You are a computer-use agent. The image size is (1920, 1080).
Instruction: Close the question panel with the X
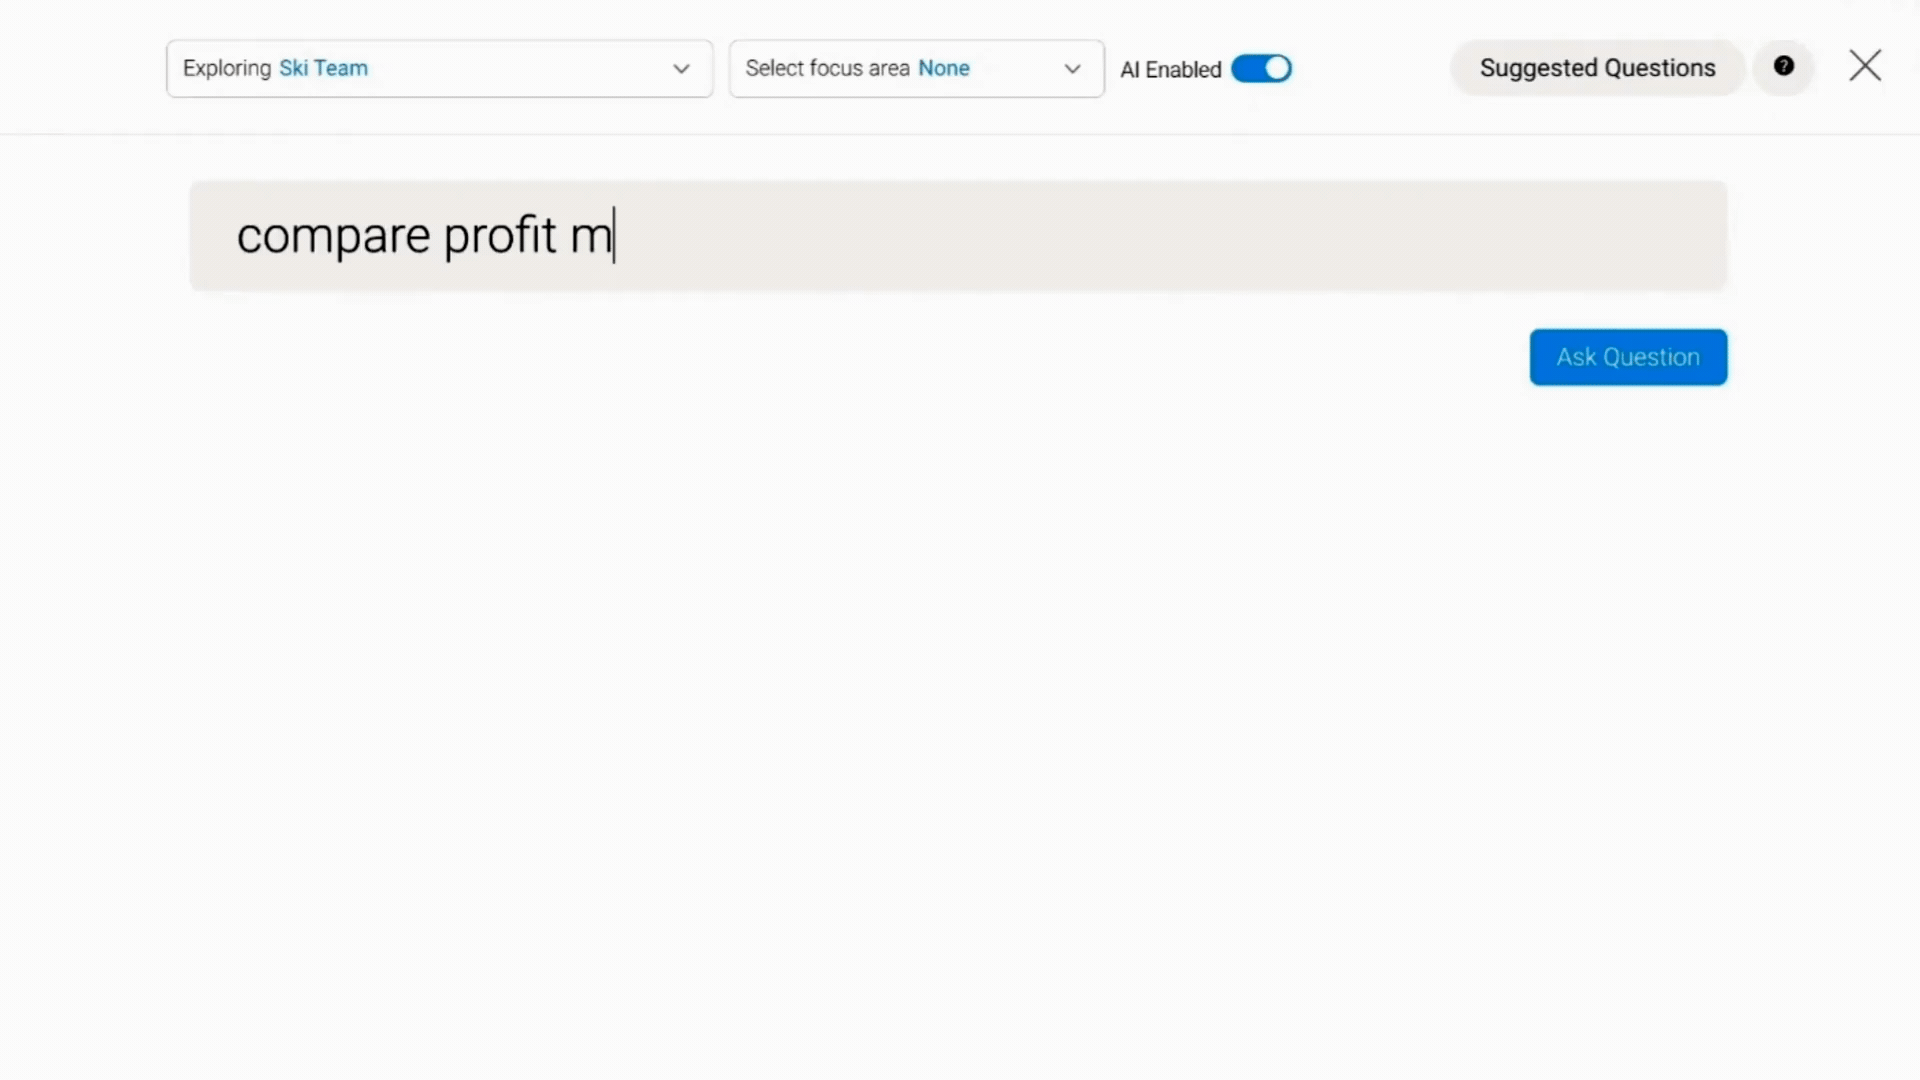click(1865, 66)
